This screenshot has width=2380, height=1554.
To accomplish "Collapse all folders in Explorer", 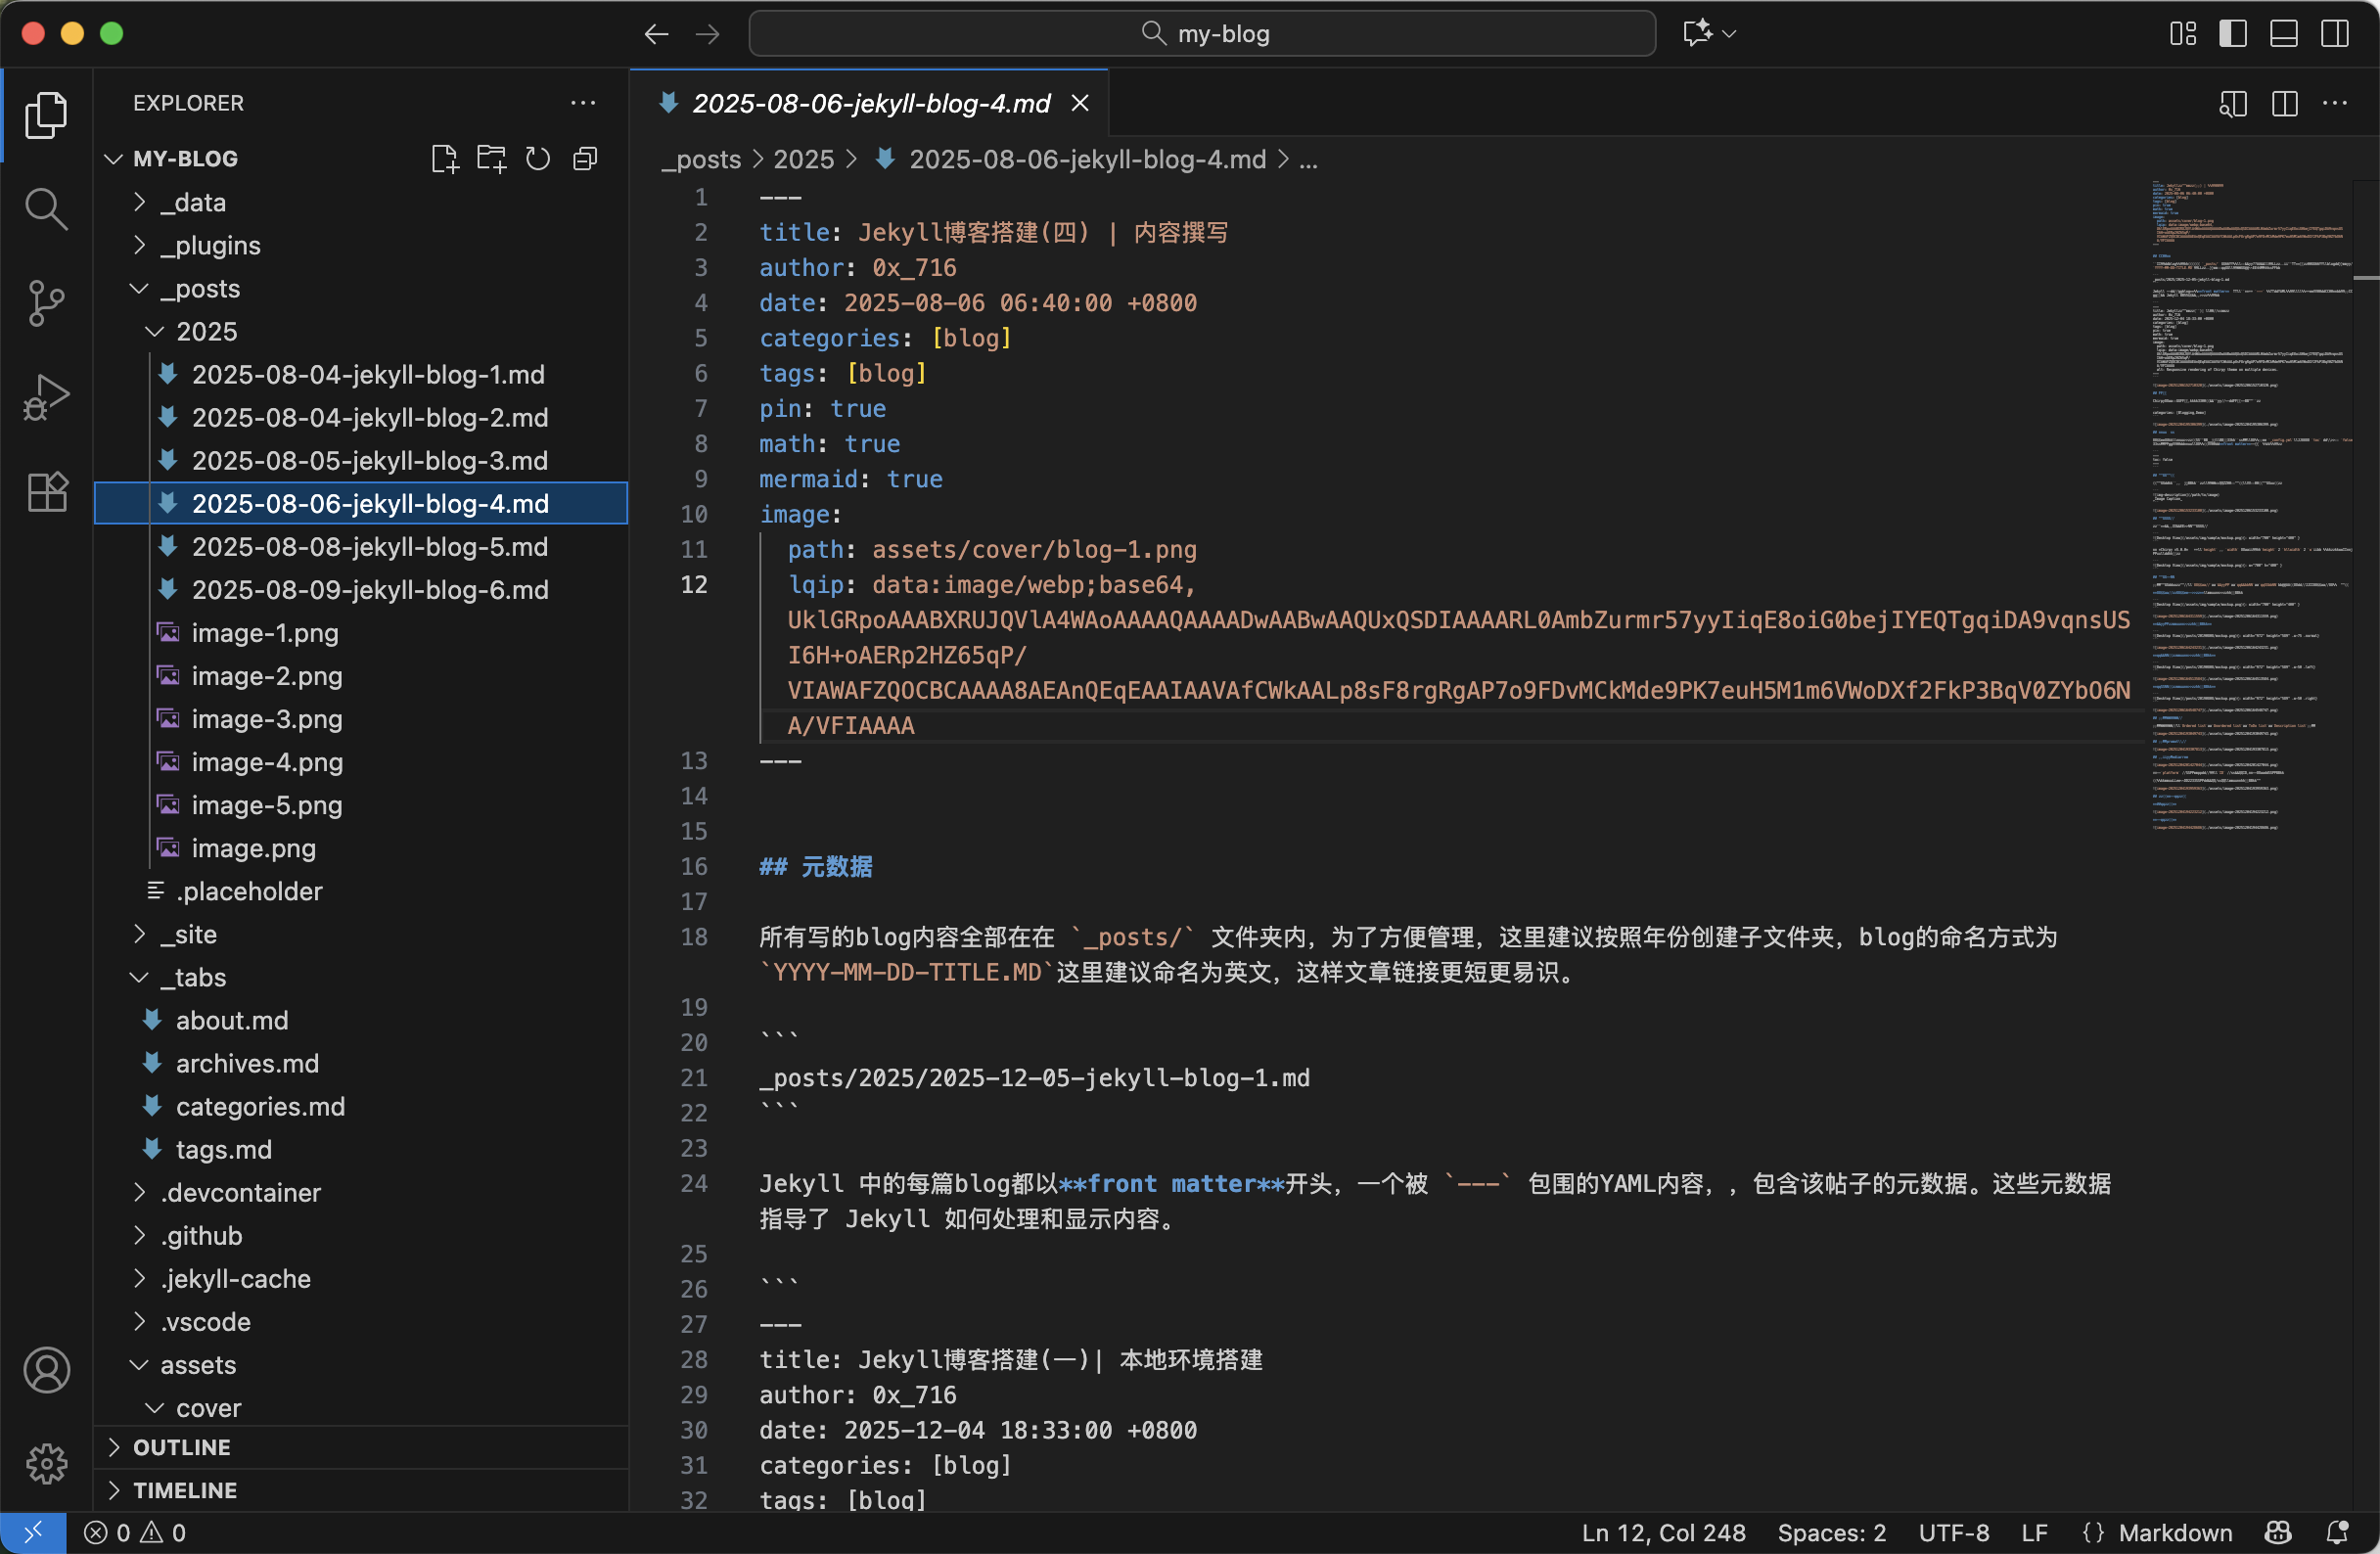I will pyautogui.click(x=584, y=158).
